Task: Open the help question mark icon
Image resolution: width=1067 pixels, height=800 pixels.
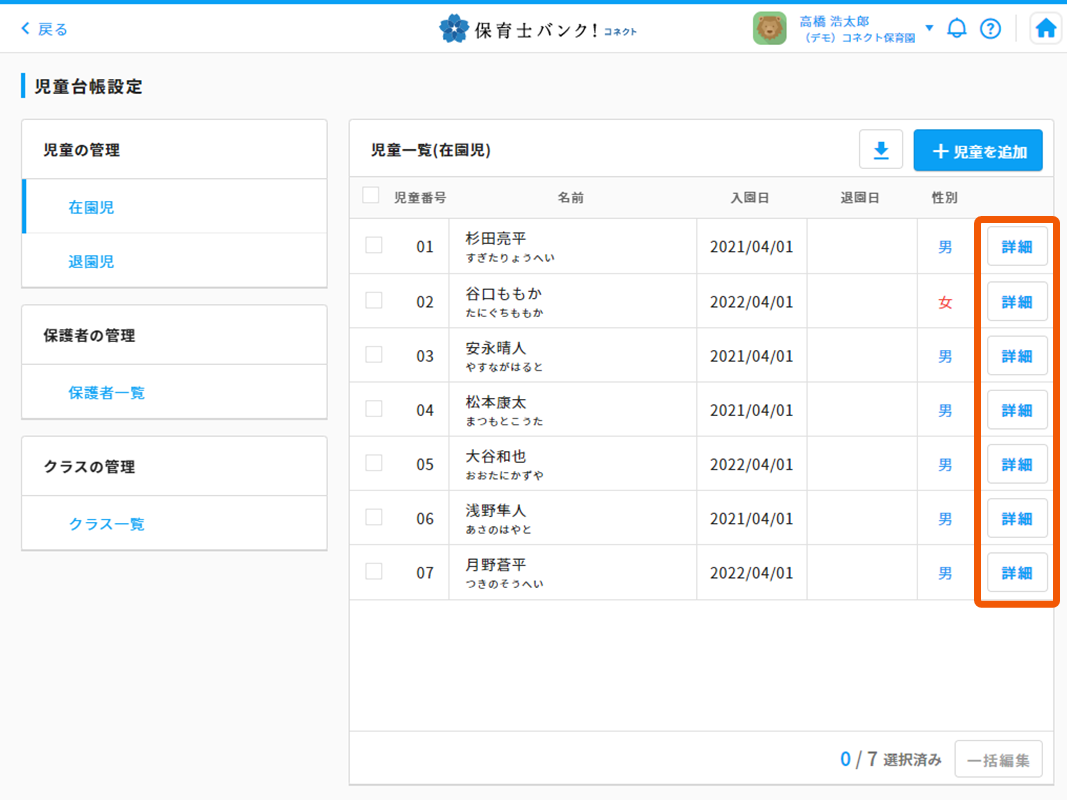Action: [990, 28]
